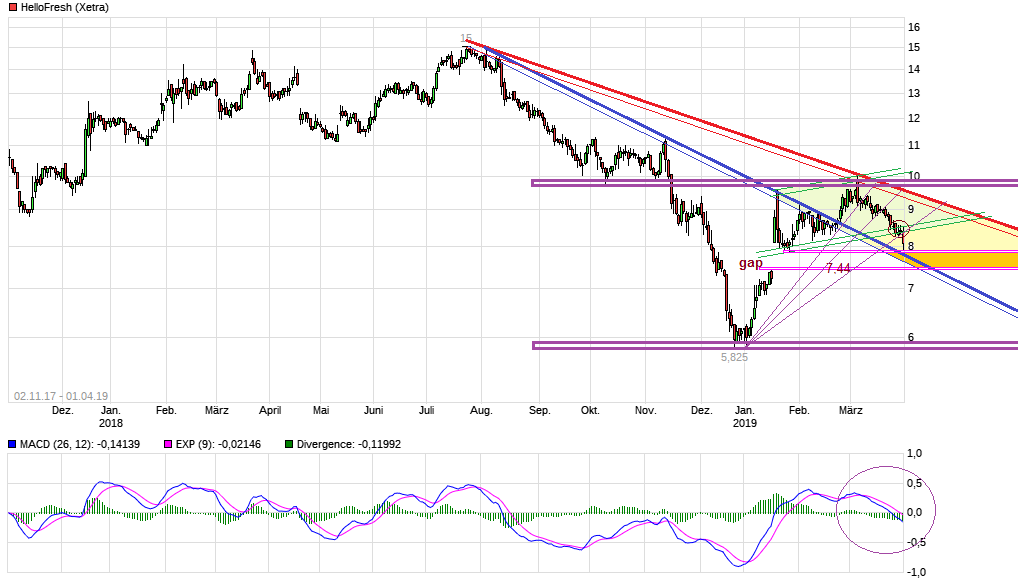Viewport: 1018px width, 588px height.
Task: Click the MACD axis value 0,0
Action: tap(914, 513)
